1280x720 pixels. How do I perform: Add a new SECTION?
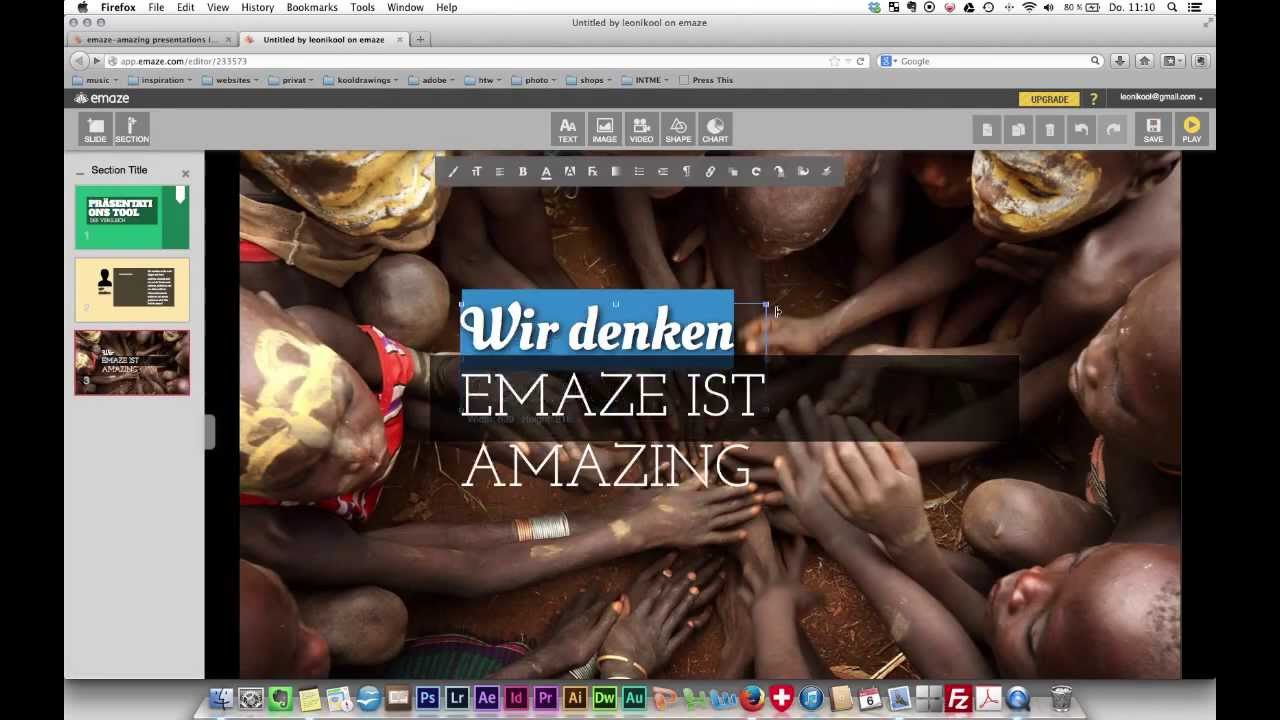point(132,128)
